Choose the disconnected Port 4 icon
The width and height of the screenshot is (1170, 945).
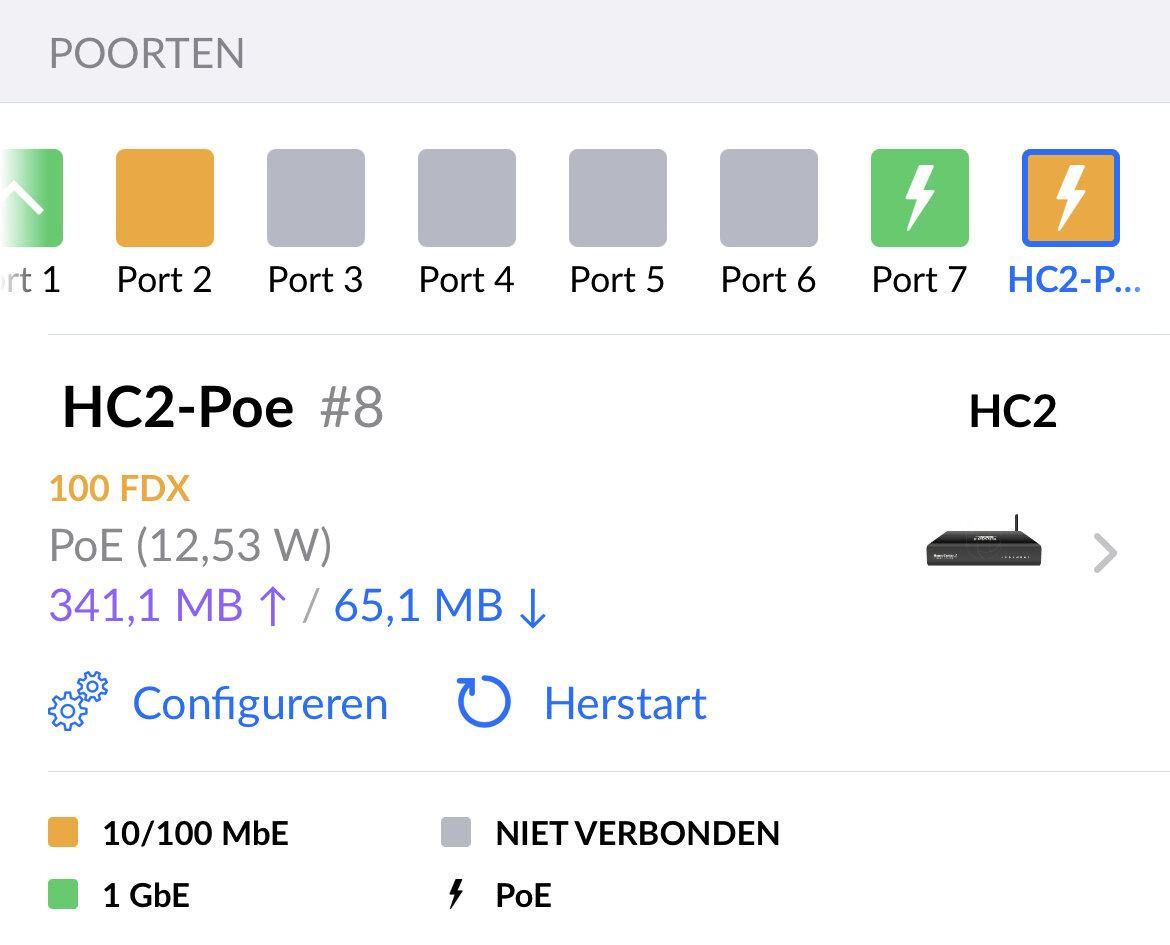click(467, 198)
